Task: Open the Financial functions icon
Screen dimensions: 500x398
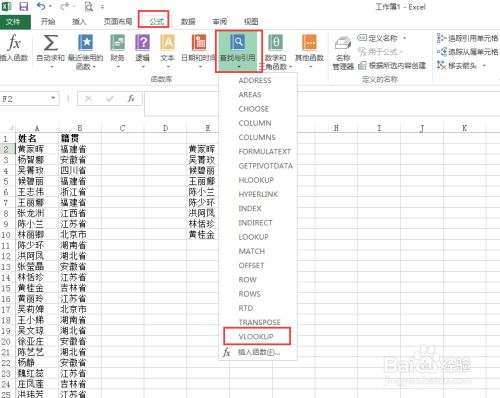Action: pos(117,43)
